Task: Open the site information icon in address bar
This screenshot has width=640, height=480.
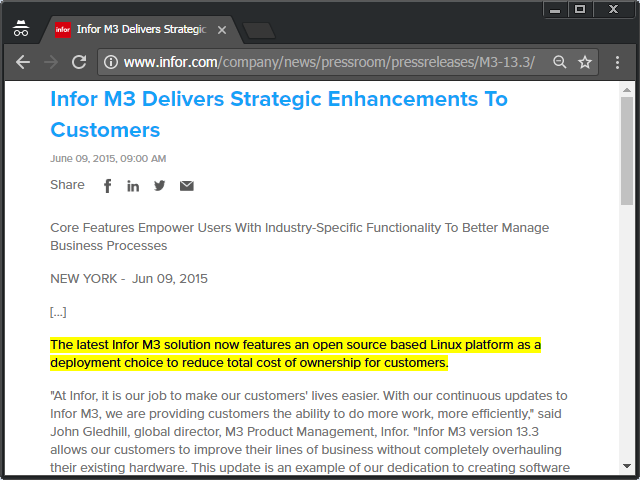Action: [111, 62]
